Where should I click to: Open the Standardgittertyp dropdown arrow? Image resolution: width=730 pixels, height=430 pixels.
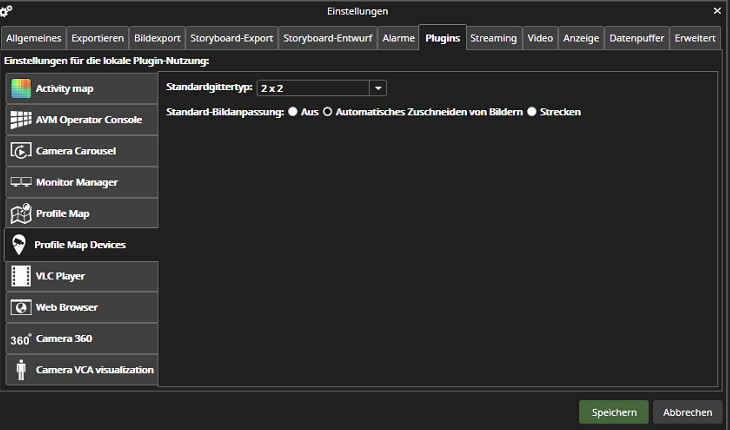click(378, 88)
